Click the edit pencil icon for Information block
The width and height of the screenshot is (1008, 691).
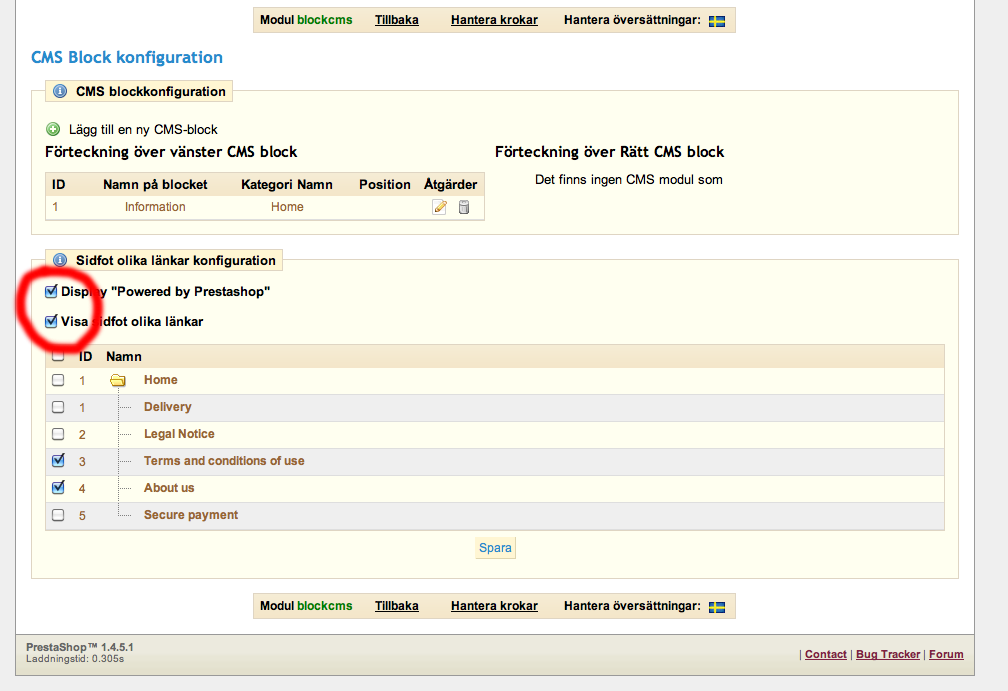tap(440, 207)
